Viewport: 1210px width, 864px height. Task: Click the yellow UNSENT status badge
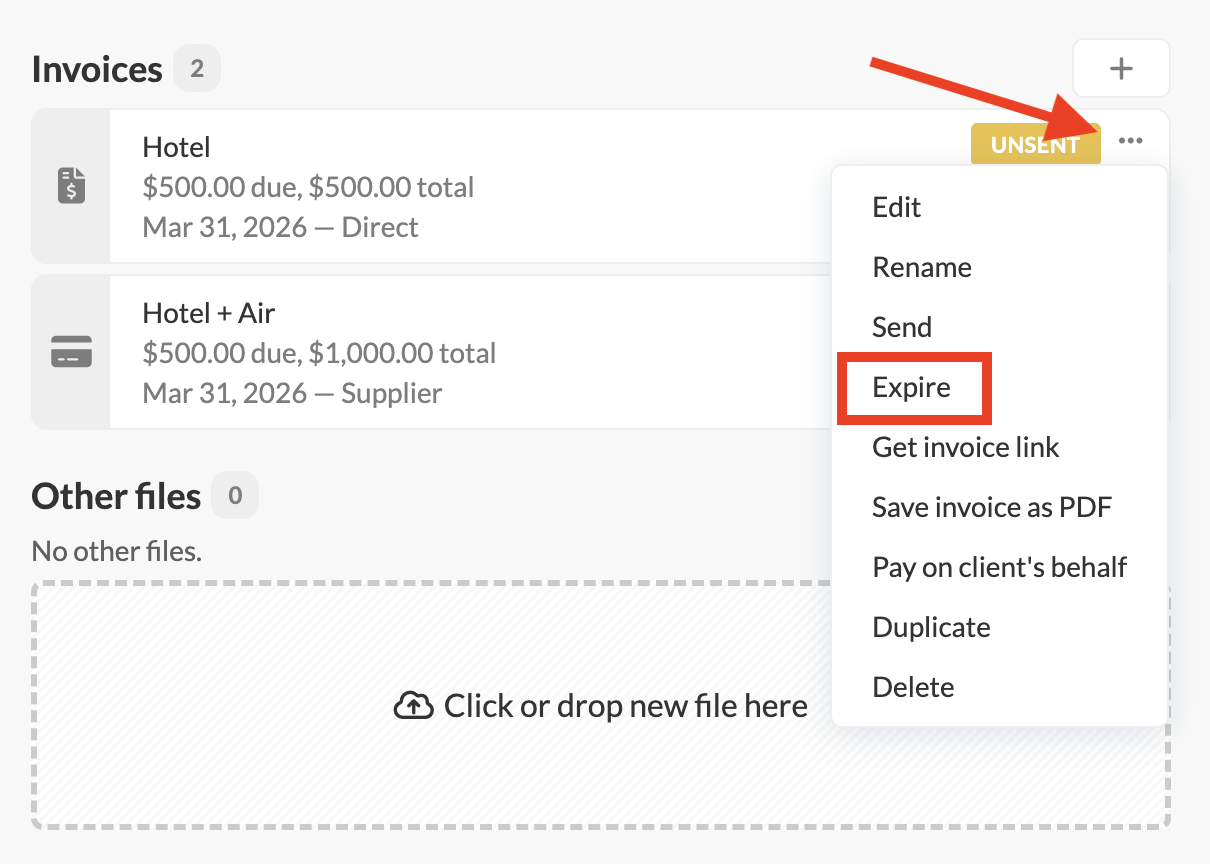(1034, 145)
